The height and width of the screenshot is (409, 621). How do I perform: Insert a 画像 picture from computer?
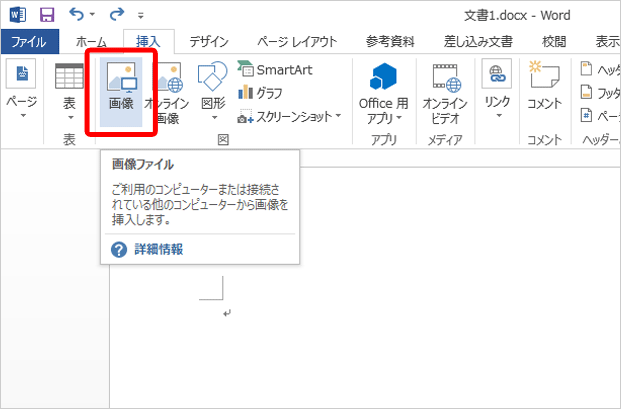pyautogui.click(x=121, y=91)
